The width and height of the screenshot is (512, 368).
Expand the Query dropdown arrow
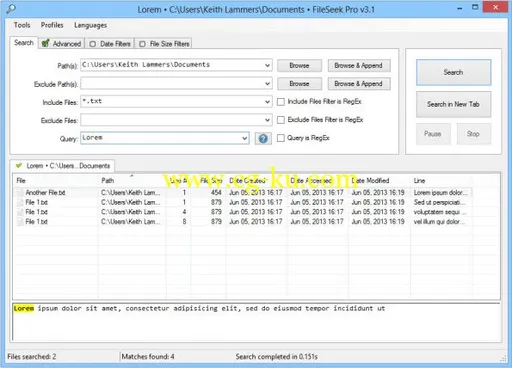coord(245,138)
